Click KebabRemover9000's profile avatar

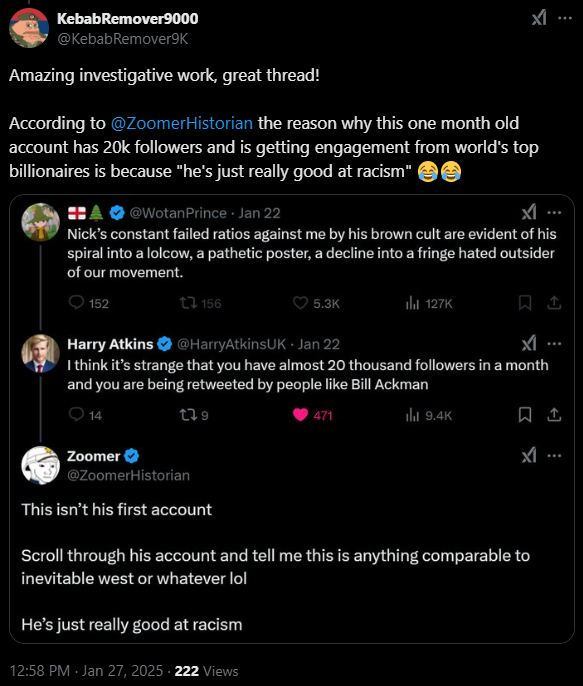[29, 28]
